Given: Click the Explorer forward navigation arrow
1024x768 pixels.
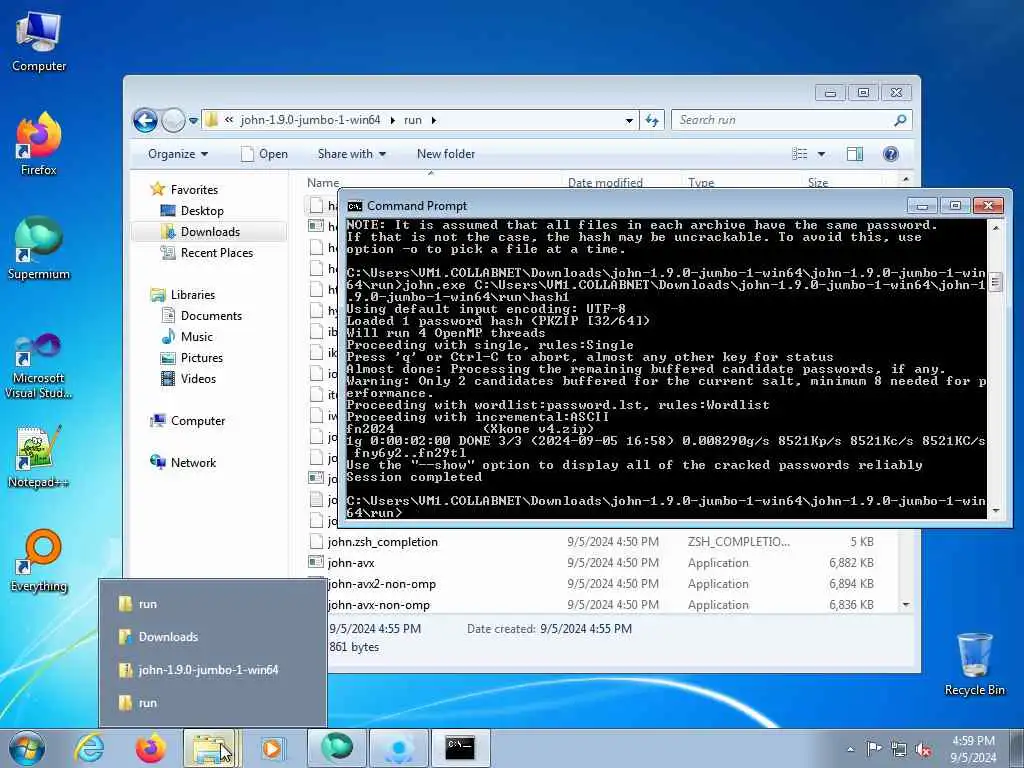Looking at the screenshot, I should pyautogui.click(x=173, y=120).
